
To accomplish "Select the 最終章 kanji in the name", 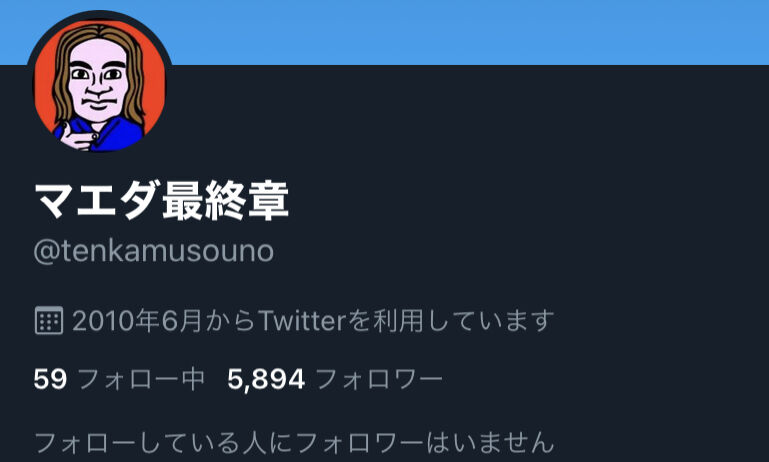I will 226,201.
